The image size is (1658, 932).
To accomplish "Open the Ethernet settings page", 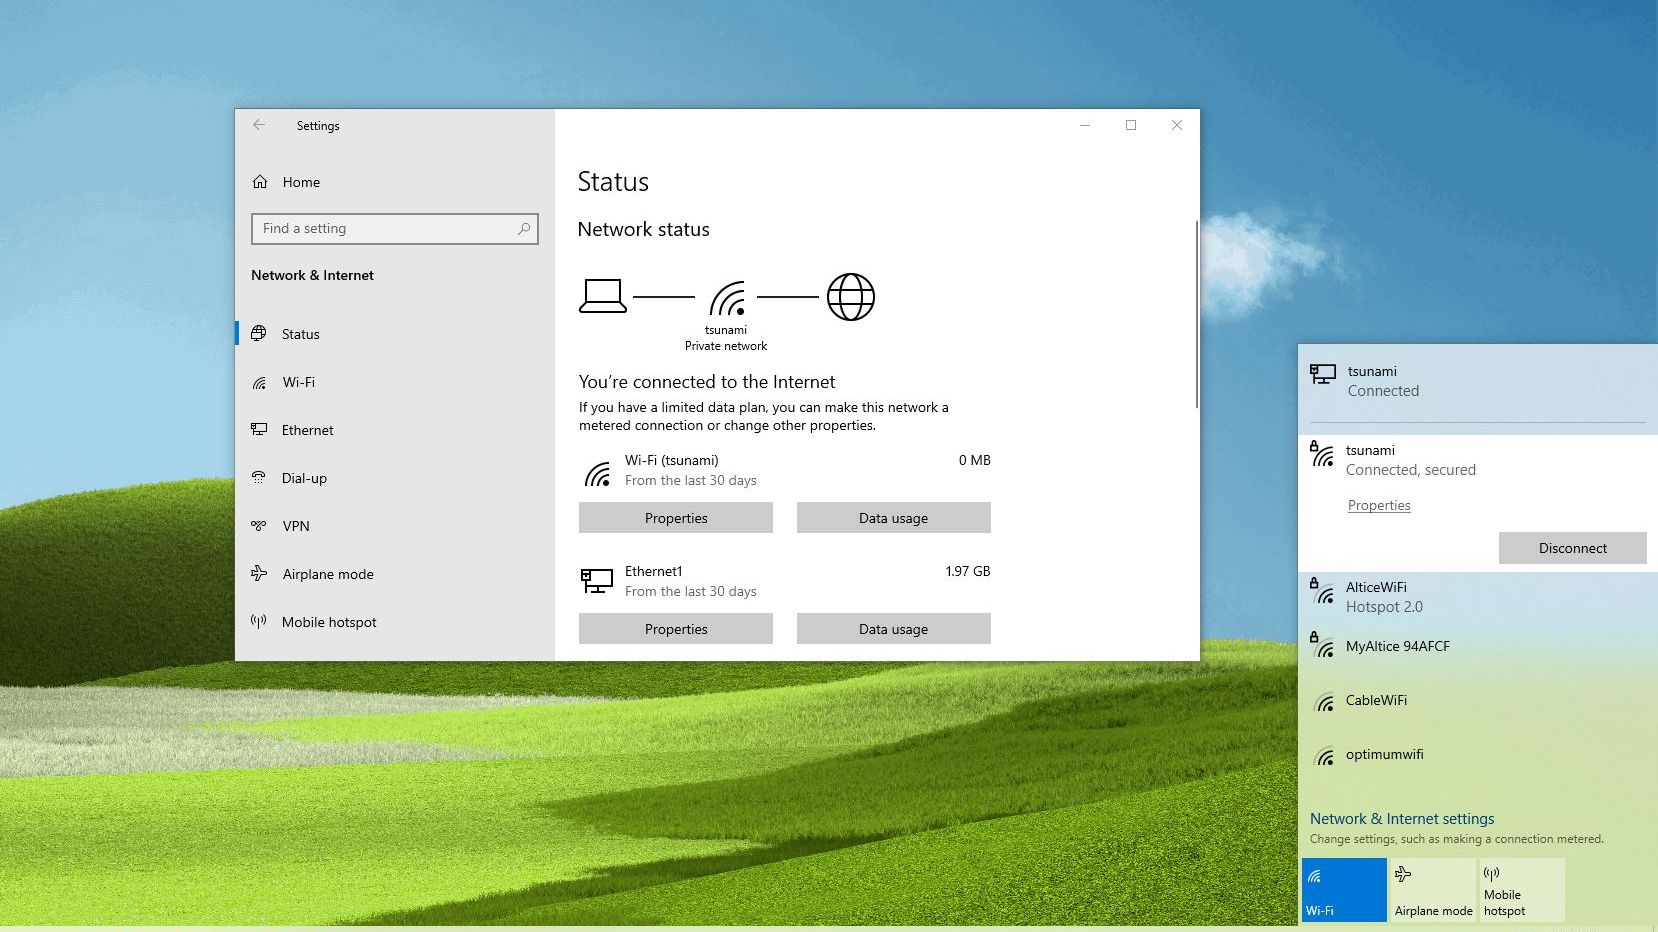I will 395,430.
